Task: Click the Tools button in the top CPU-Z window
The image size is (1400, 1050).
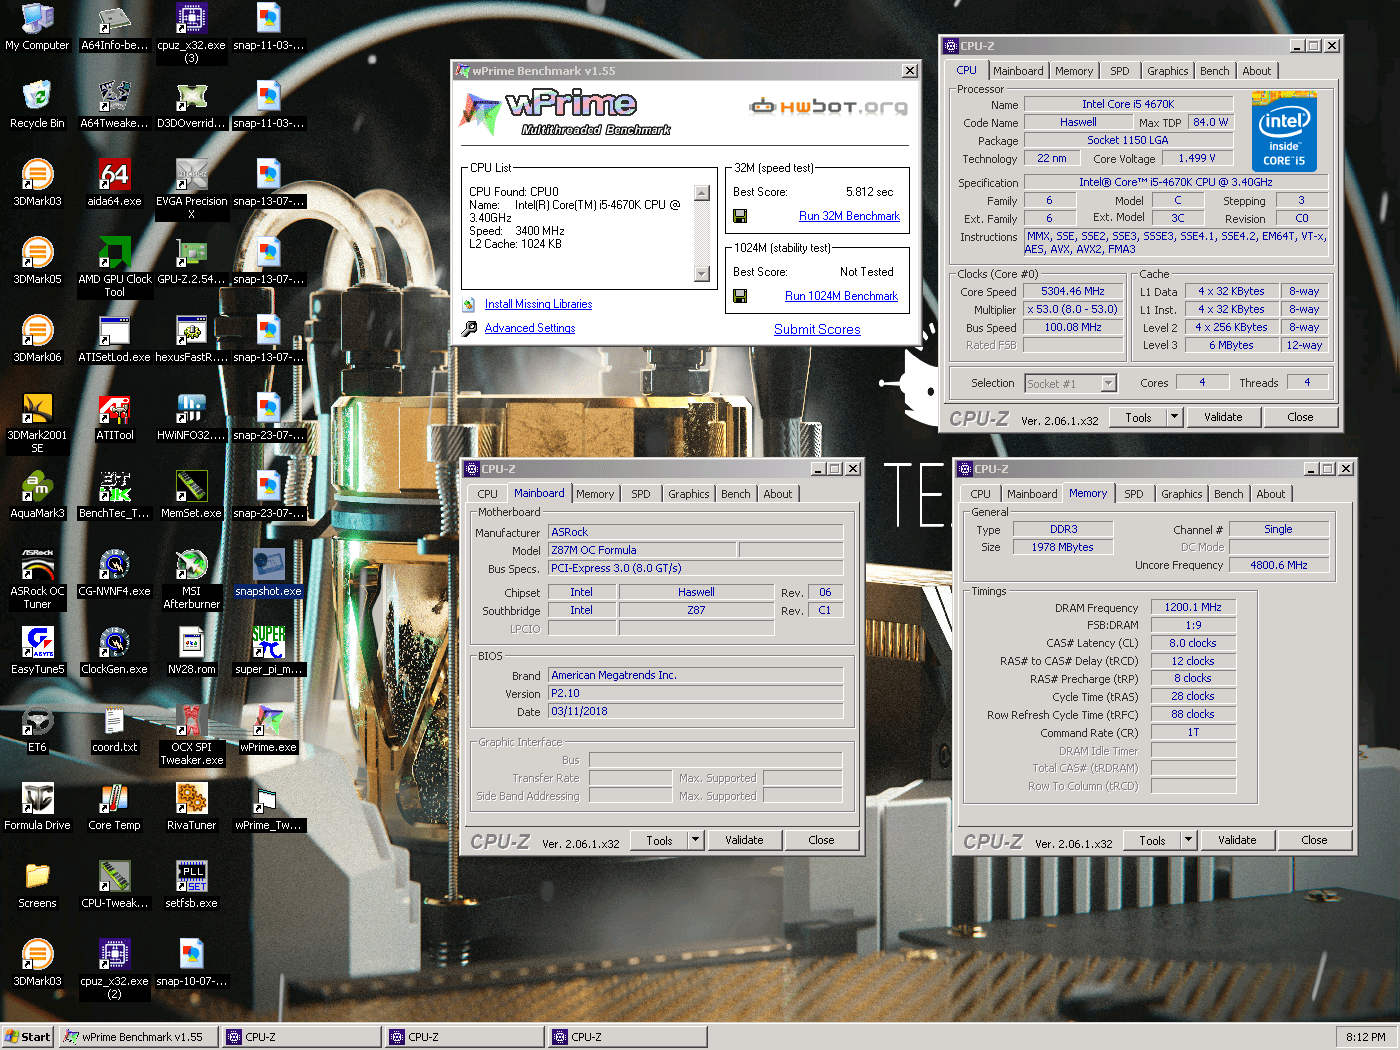Action: tap(1138, 417)
